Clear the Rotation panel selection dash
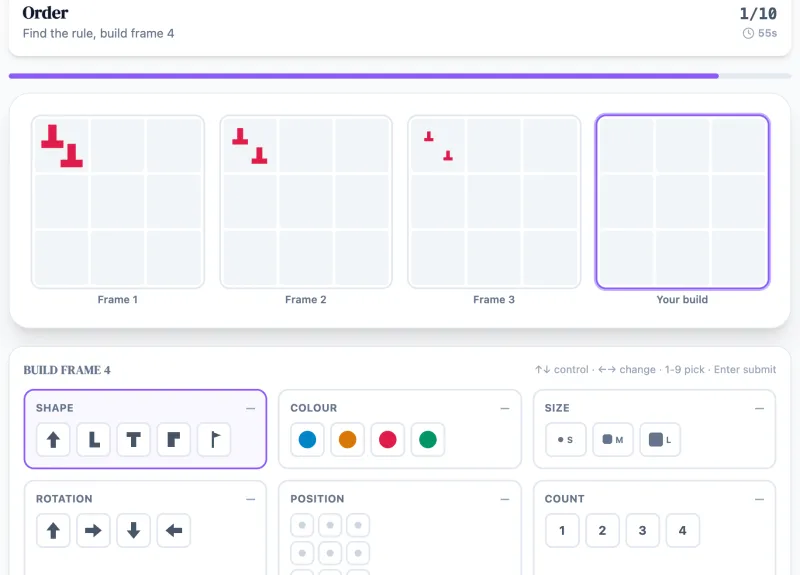 point(251,499)
